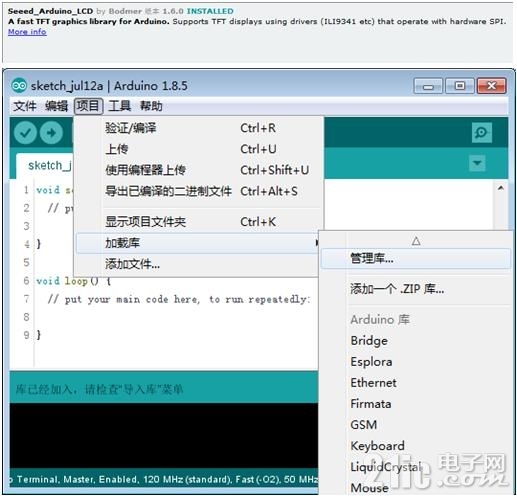Click 添加一个 .ZIP 库... entry
The image size is (517, 496).
click(415, 289)
